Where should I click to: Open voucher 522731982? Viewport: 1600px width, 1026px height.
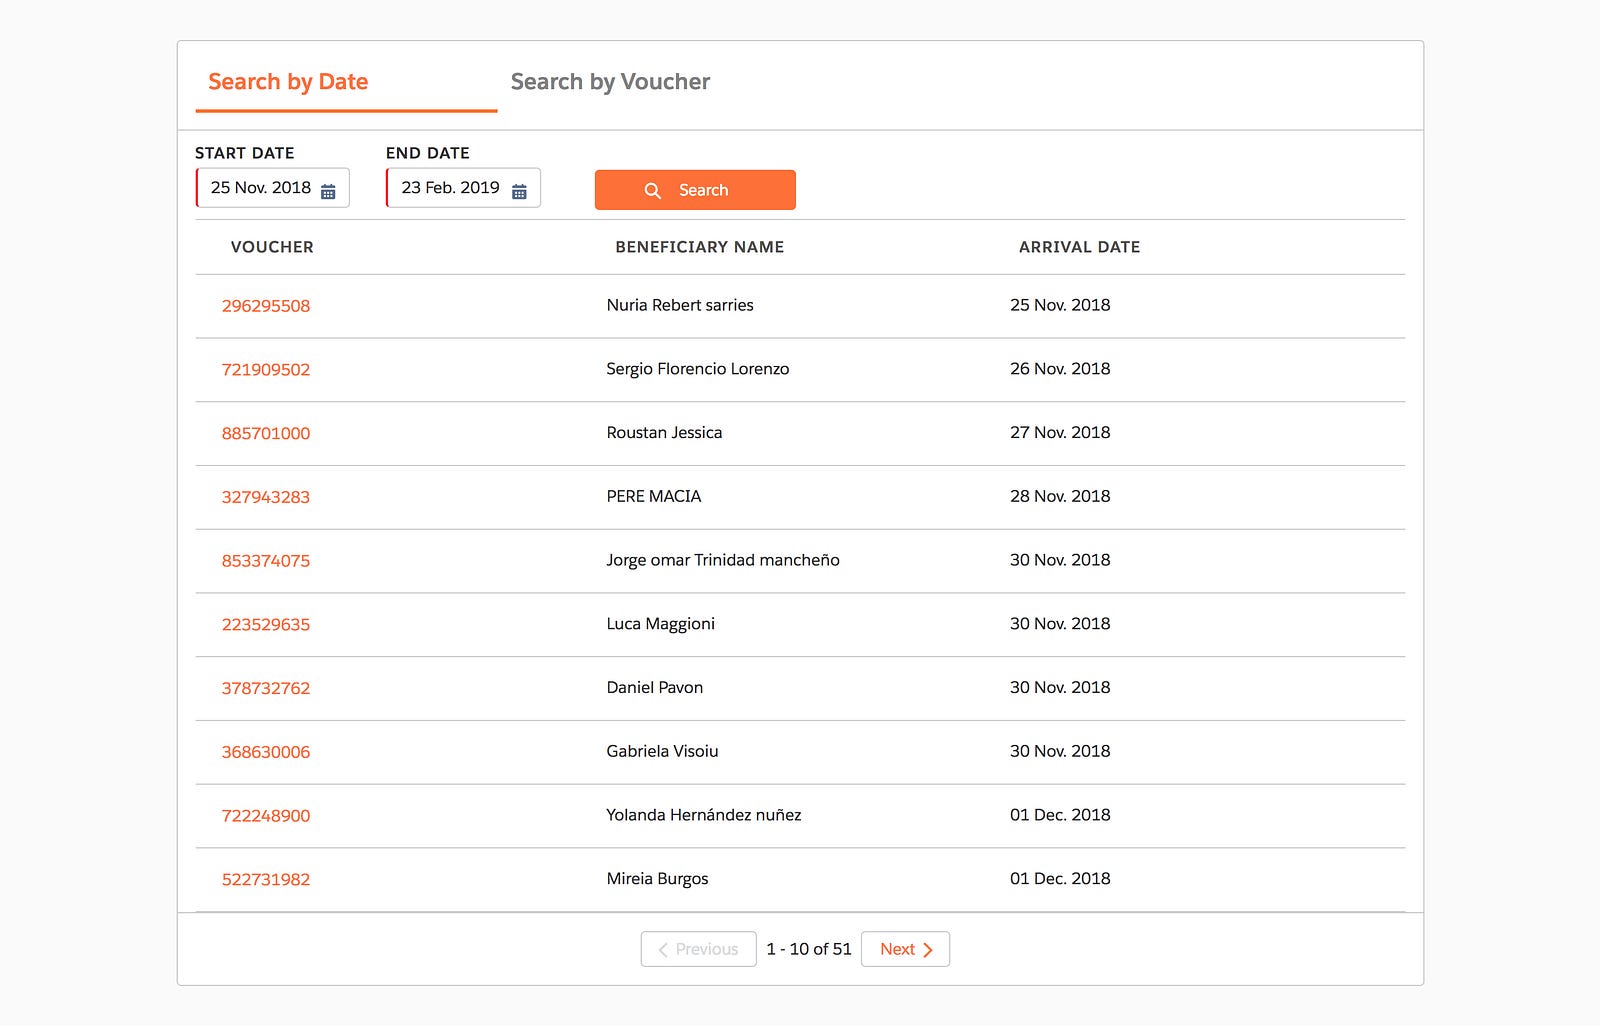pyautogui.click(x=266, y=880)
